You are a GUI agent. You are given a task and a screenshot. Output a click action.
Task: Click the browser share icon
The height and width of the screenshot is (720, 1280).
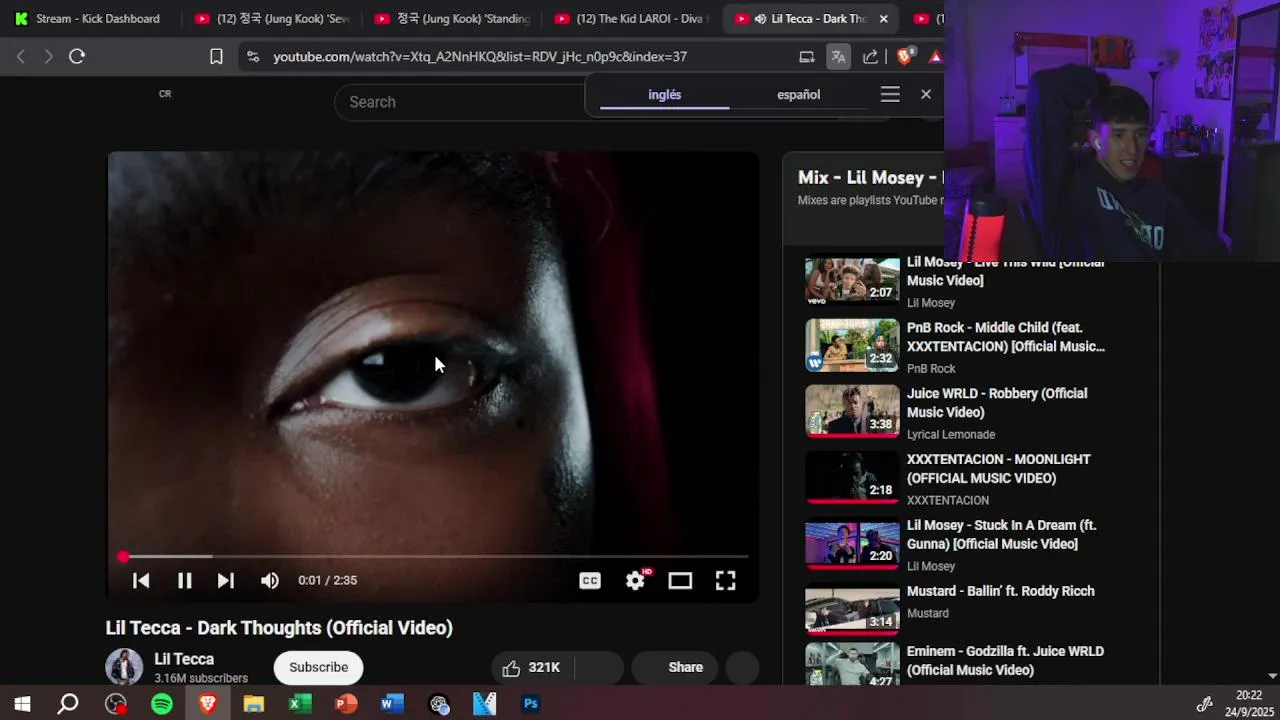click(870, 56)
